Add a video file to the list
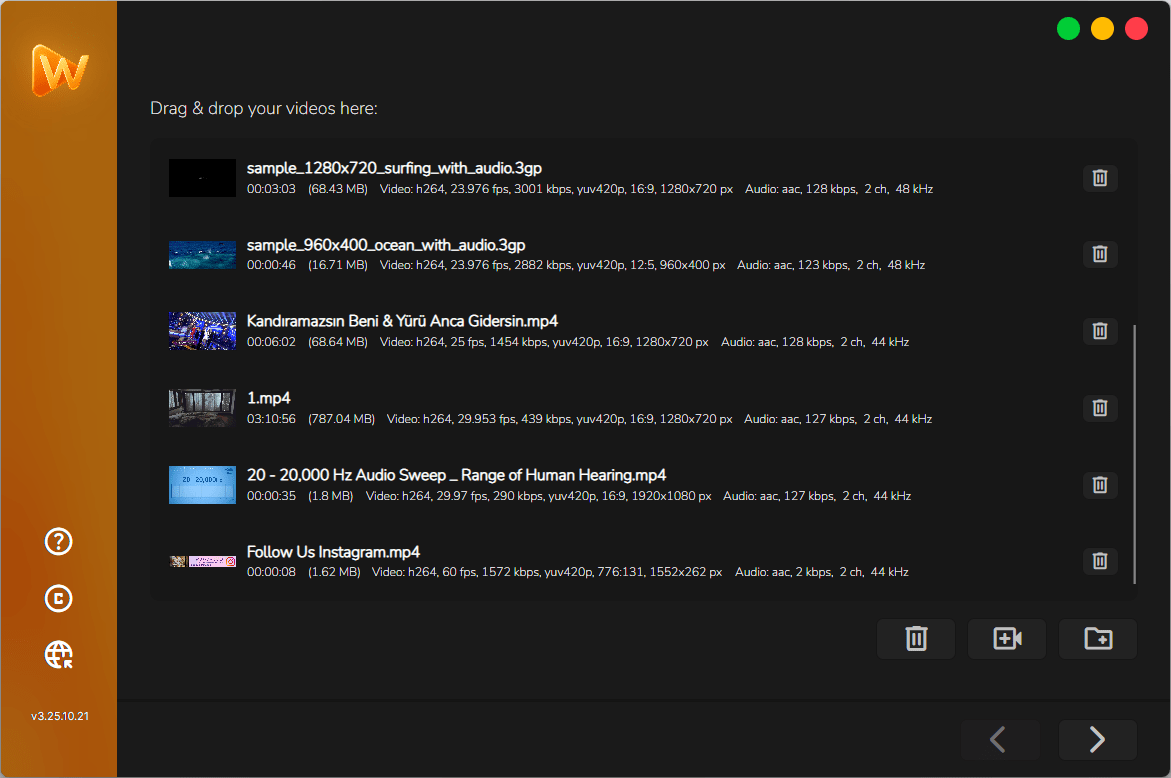This screenshot has height=778, width=1171. click(x=1007, y=639)
